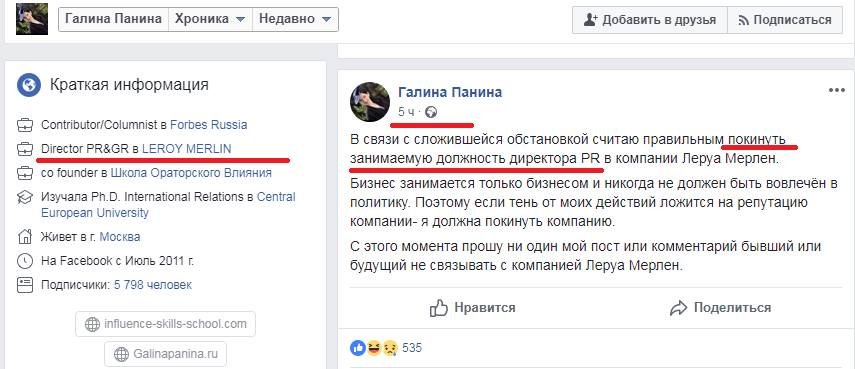855x369 pixels.
Task: Open the three-dots post options menu
Action: (x=836, y=90)
